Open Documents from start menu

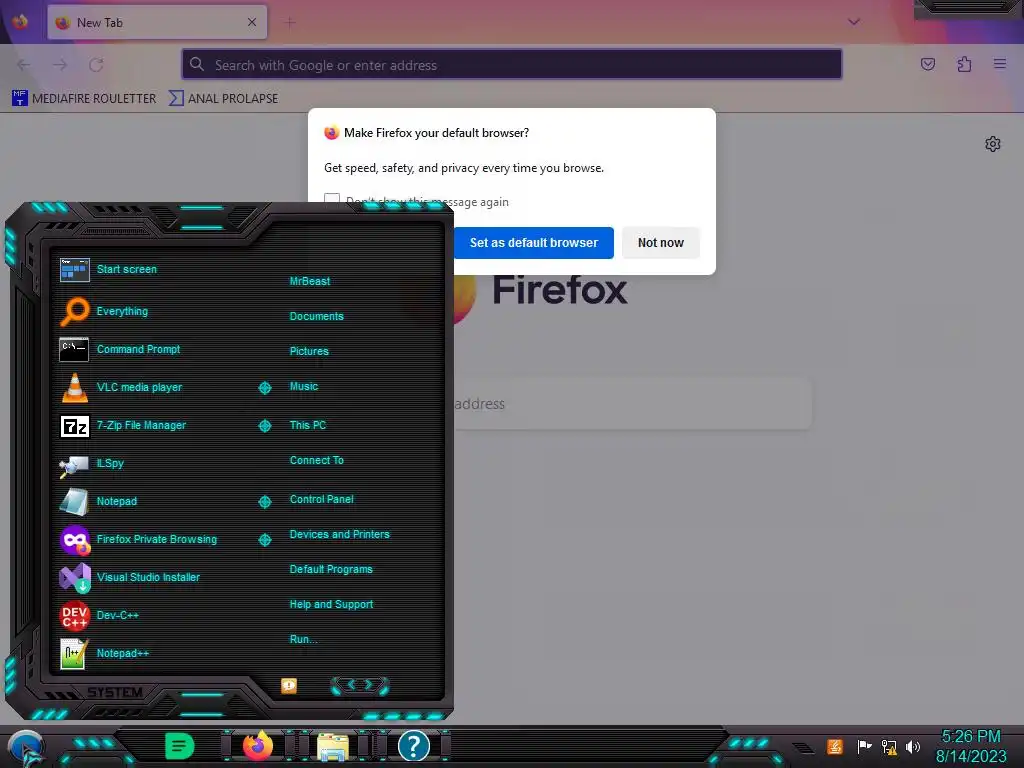pos(316,316)
